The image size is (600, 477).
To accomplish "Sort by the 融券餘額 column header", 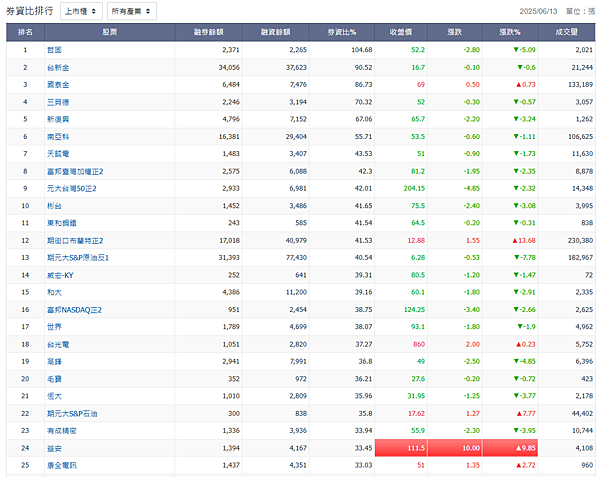I will click(x=208, y=32).
